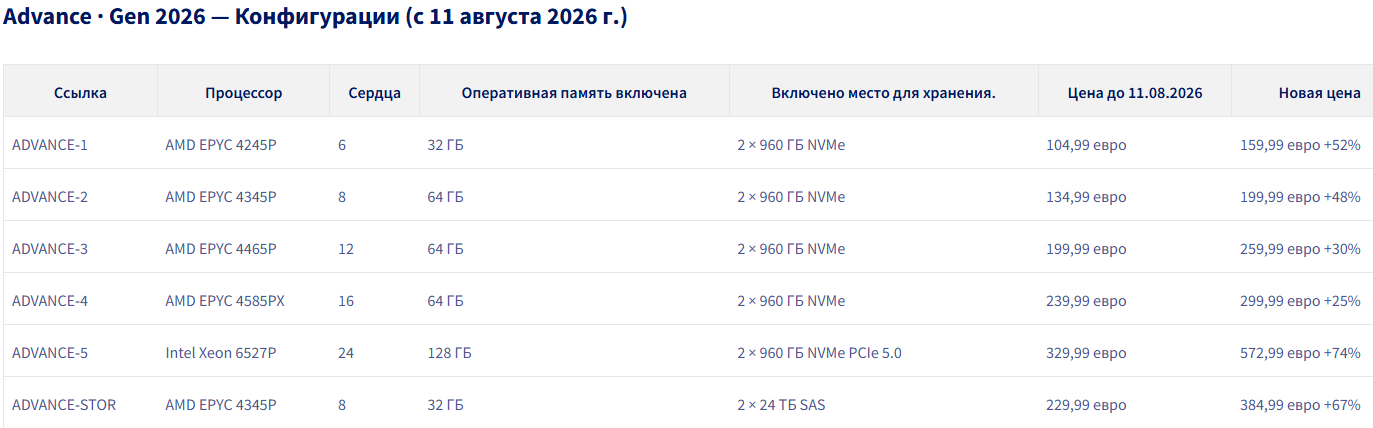
Task: Click the Процессор column header
Action: point(244,93)
